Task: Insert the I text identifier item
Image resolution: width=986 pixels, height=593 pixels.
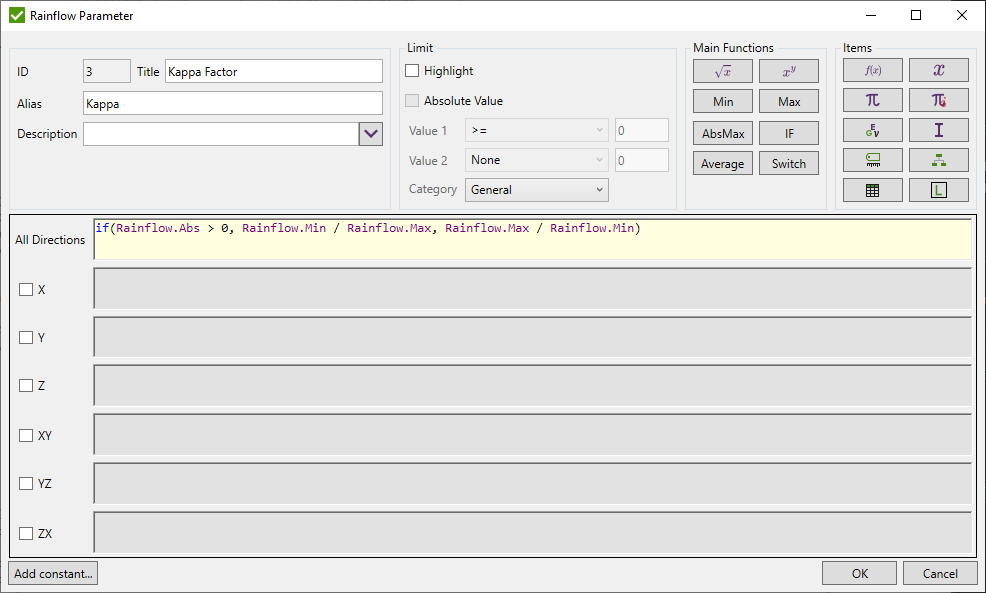Action: [x=938, y=129]
